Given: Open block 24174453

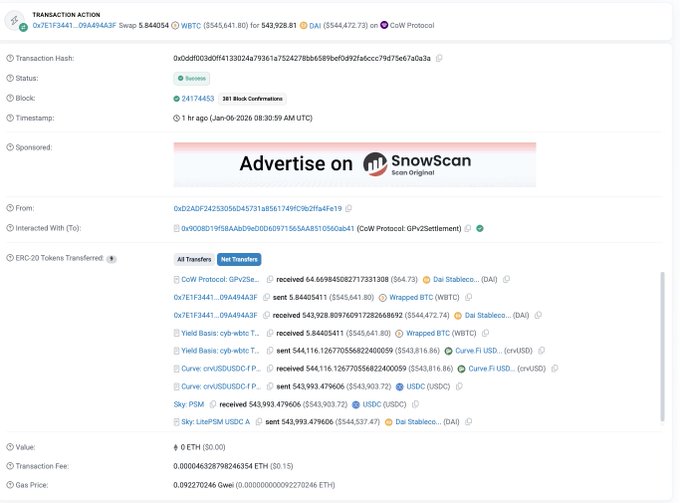Looking at the screenshot, I should click(x=198, y=98).
